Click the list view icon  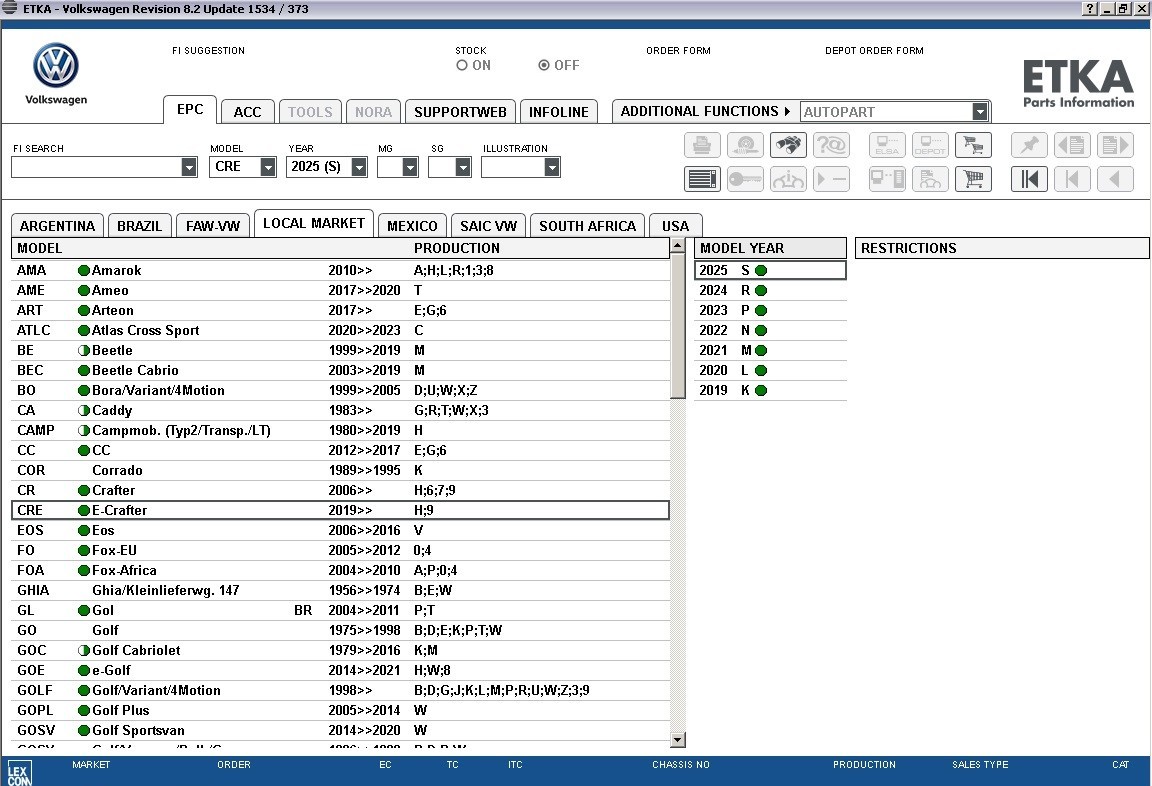[702, 179]
